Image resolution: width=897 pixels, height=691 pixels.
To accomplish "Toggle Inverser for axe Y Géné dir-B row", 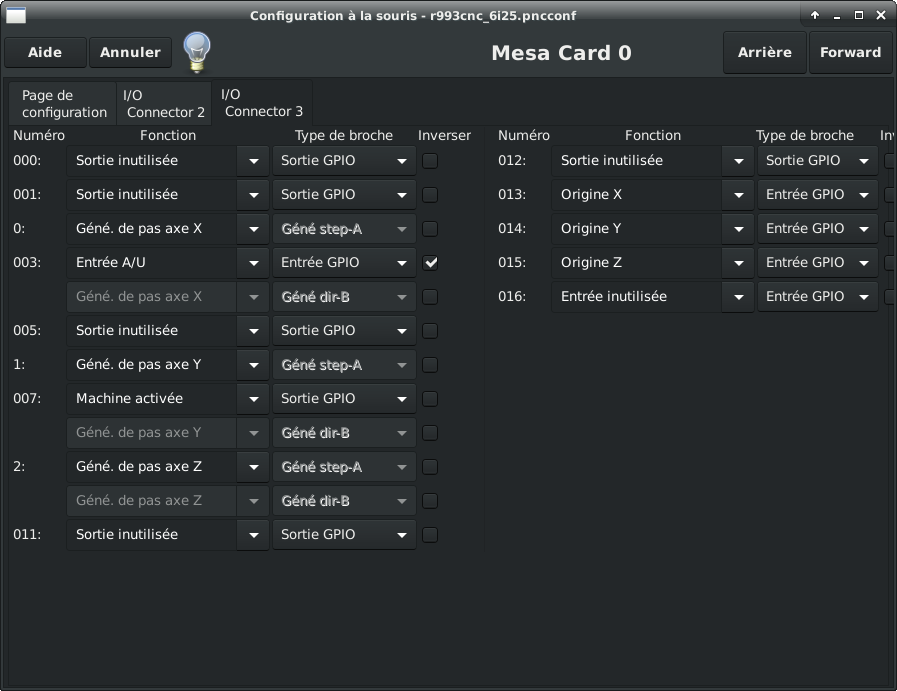I will tap(430, 433).
